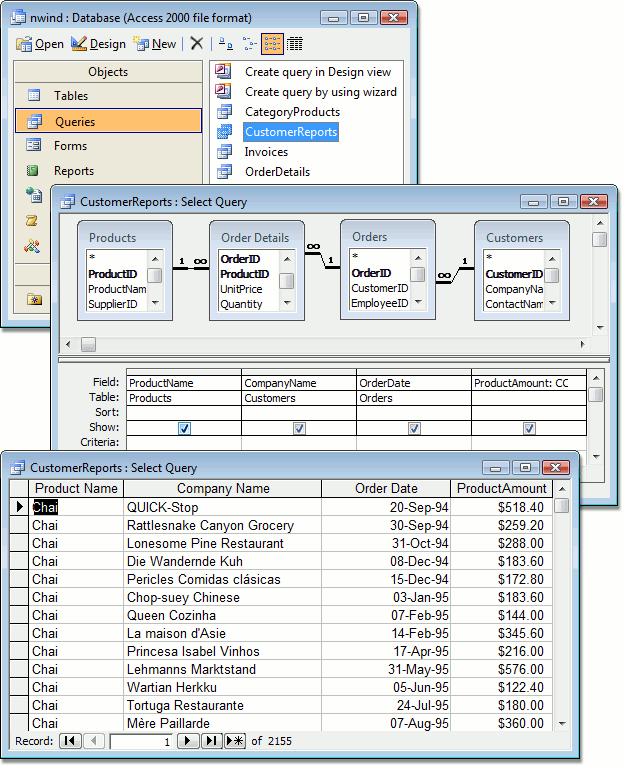Go to first record button
Viewport: 624px width, 766px height.
click(x=70, y=741)
